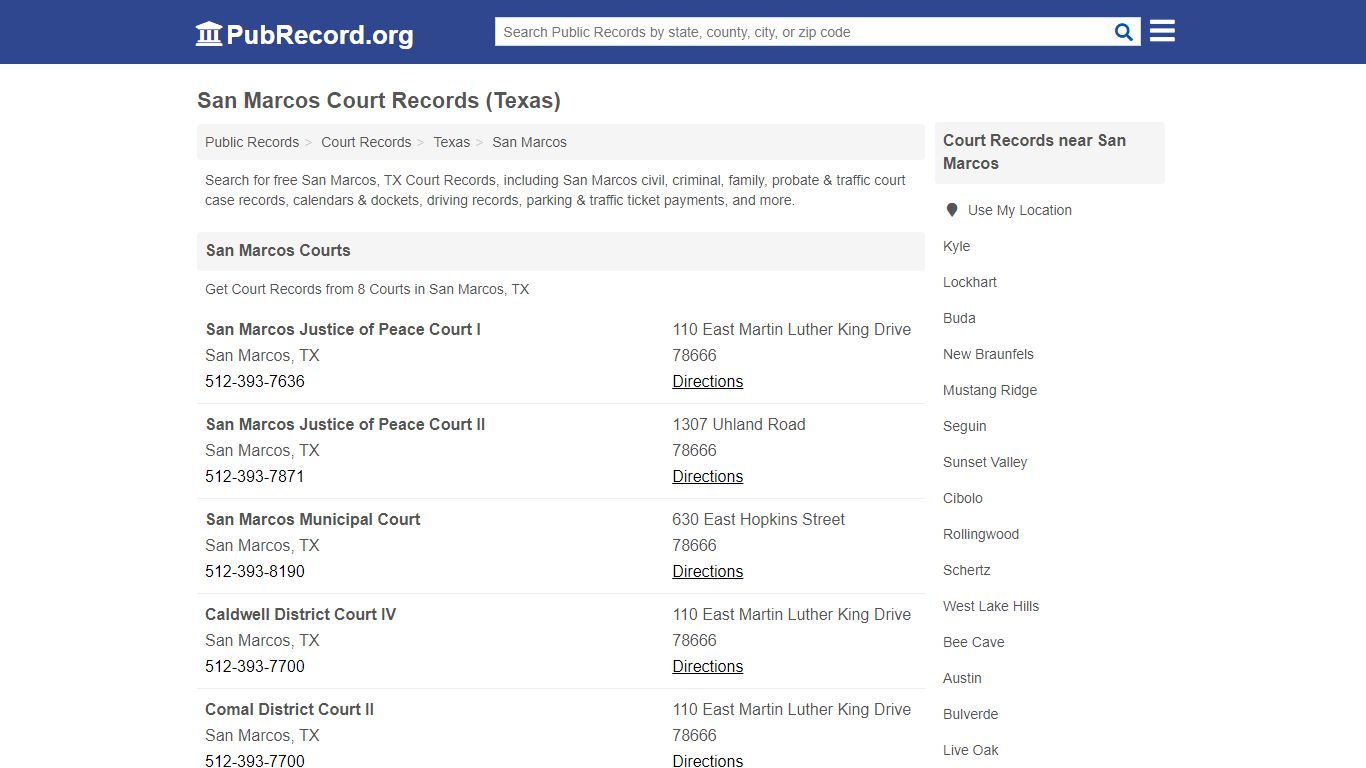Open San Marcos Justice of Peace Court I
The width and height of the screenshot is (1366, 768).
(343, 329)
